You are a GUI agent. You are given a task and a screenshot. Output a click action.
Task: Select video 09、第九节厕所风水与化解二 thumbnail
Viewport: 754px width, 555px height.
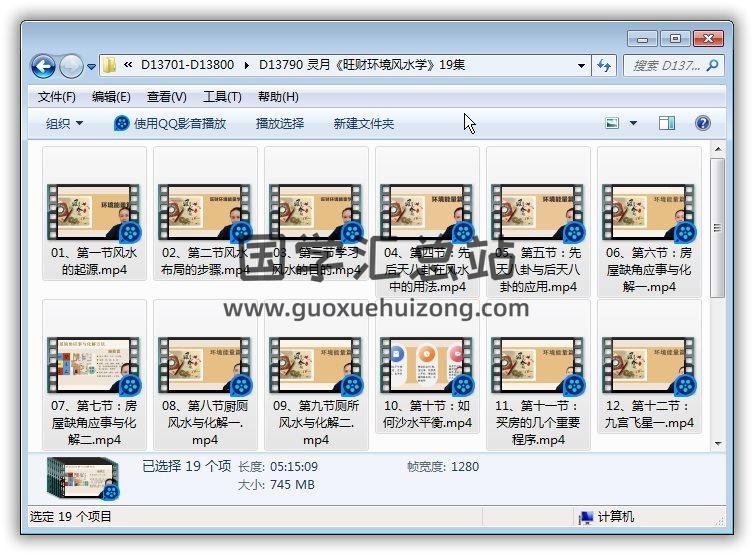[x=316, y=366]
